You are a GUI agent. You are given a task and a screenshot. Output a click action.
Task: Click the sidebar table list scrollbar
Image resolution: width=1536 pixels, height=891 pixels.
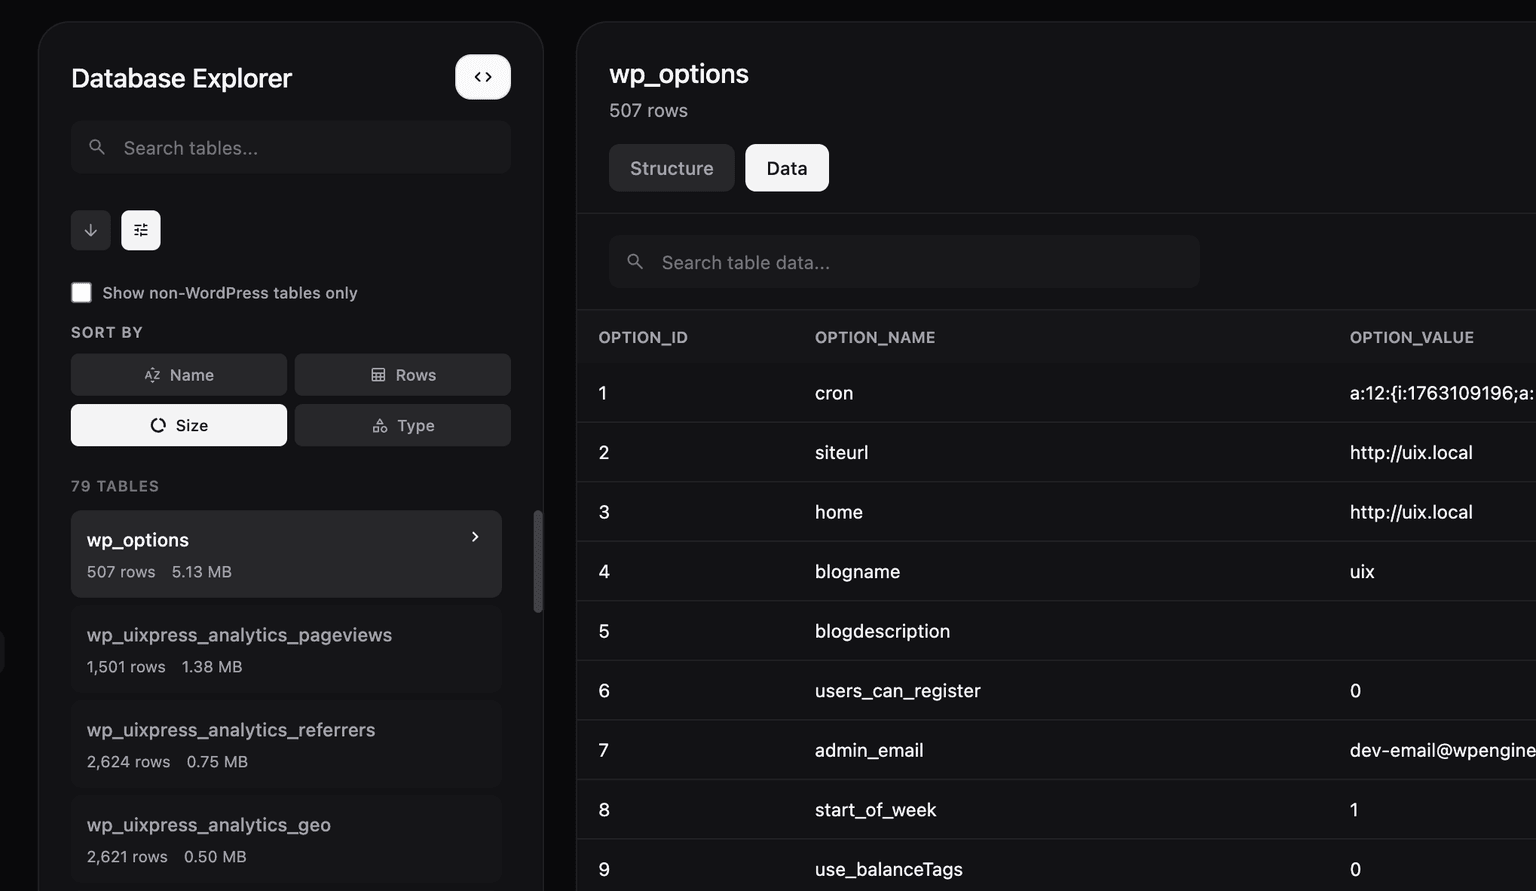pyautogui.click(x=538, y=560)
